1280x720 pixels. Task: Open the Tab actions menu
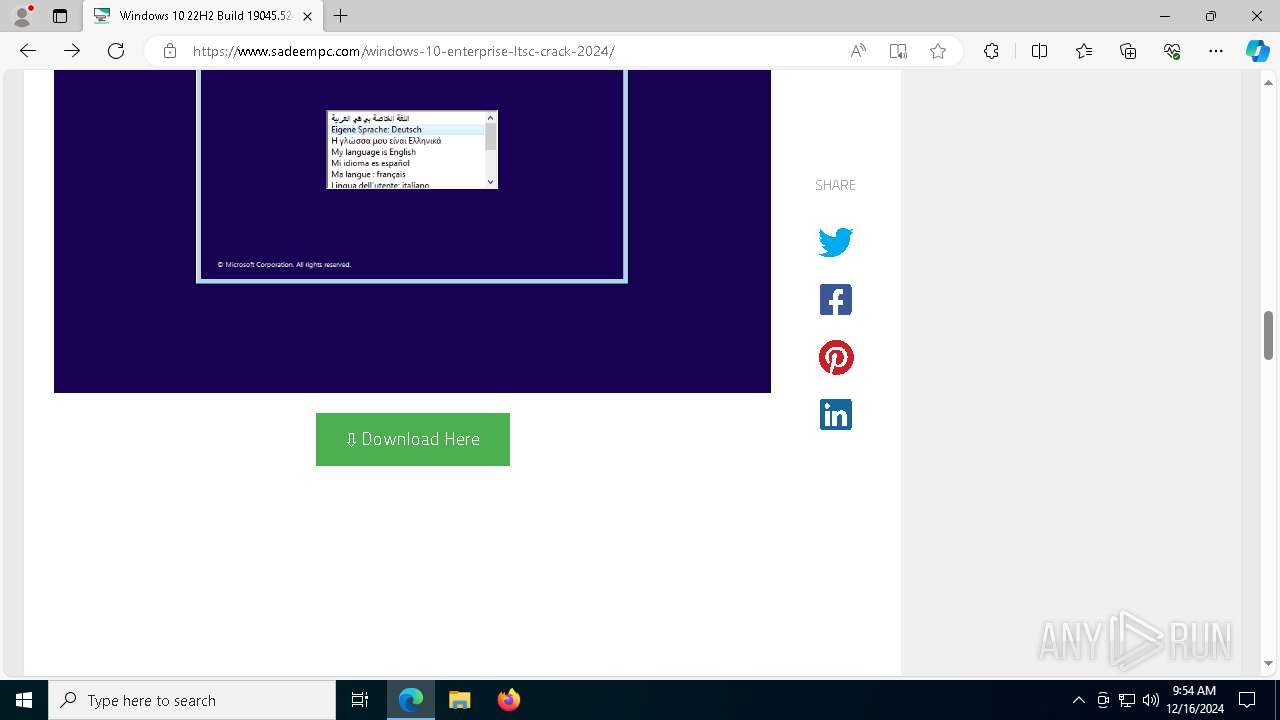click(x=60, y=16)
